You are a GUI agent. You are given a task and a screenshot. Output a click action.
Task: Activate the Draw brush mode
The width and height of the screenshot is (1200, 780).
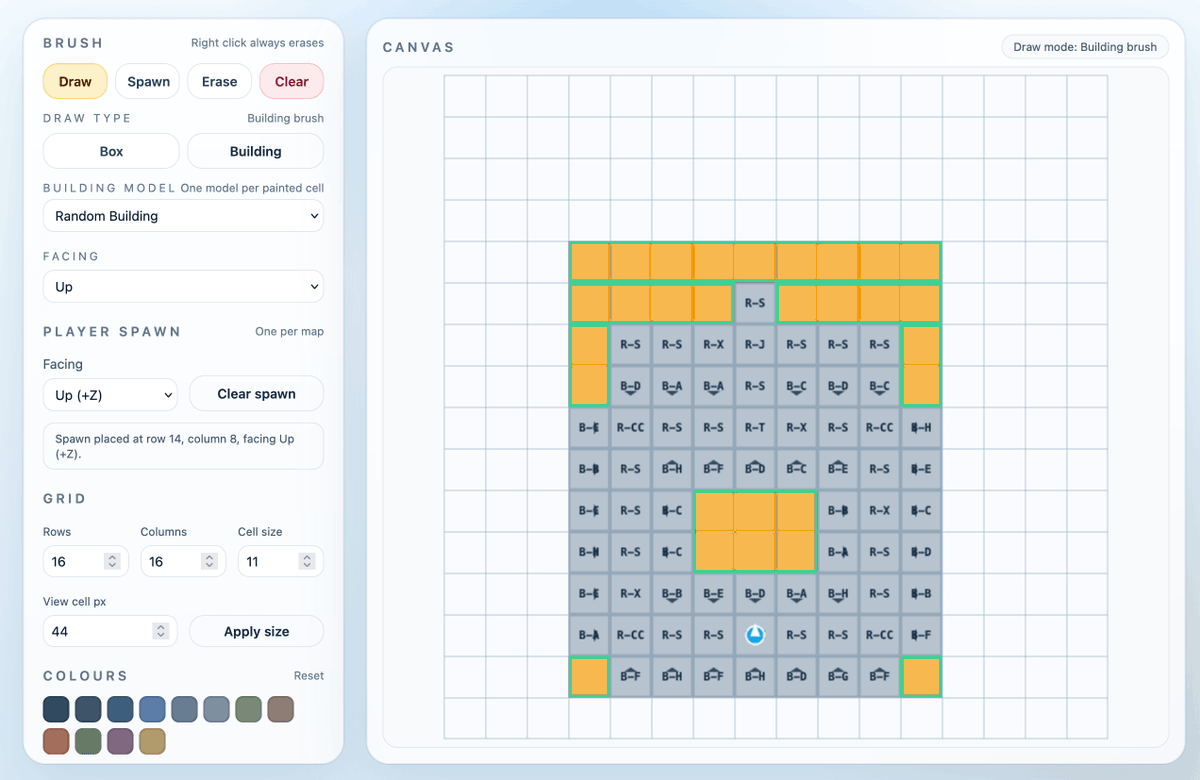pyautogui.click(x=75, y=82)
